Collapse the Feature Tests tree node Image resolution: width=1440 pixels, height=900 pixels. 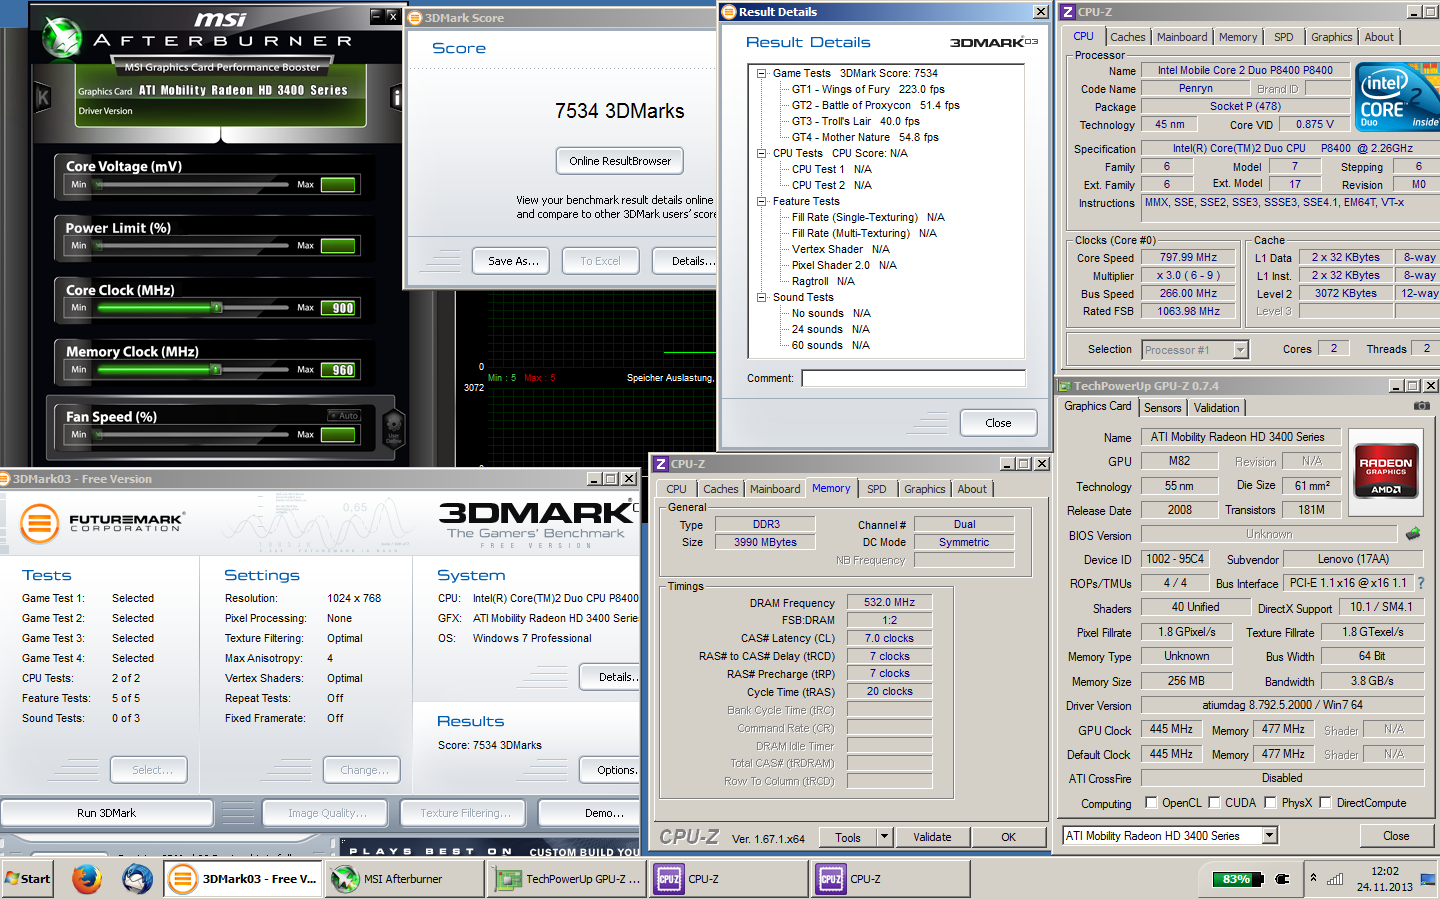click(x=762, y=201)
